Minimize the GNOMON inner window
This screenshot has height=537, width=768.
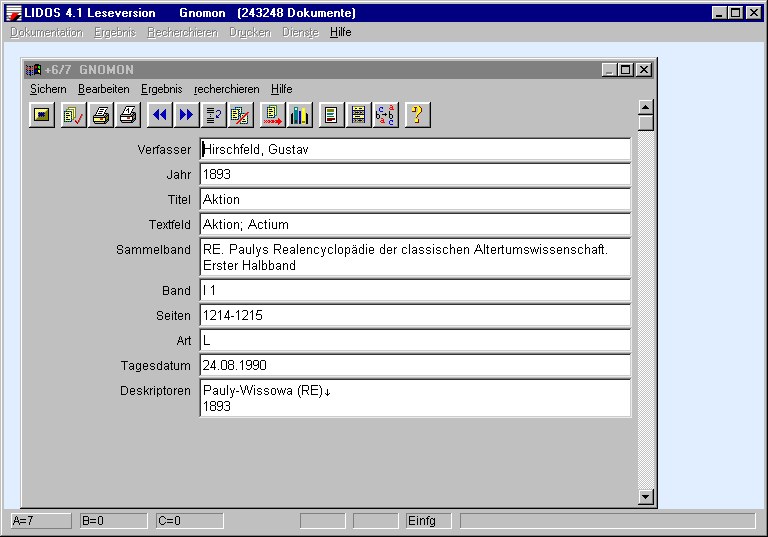click(x=609, y=70)
